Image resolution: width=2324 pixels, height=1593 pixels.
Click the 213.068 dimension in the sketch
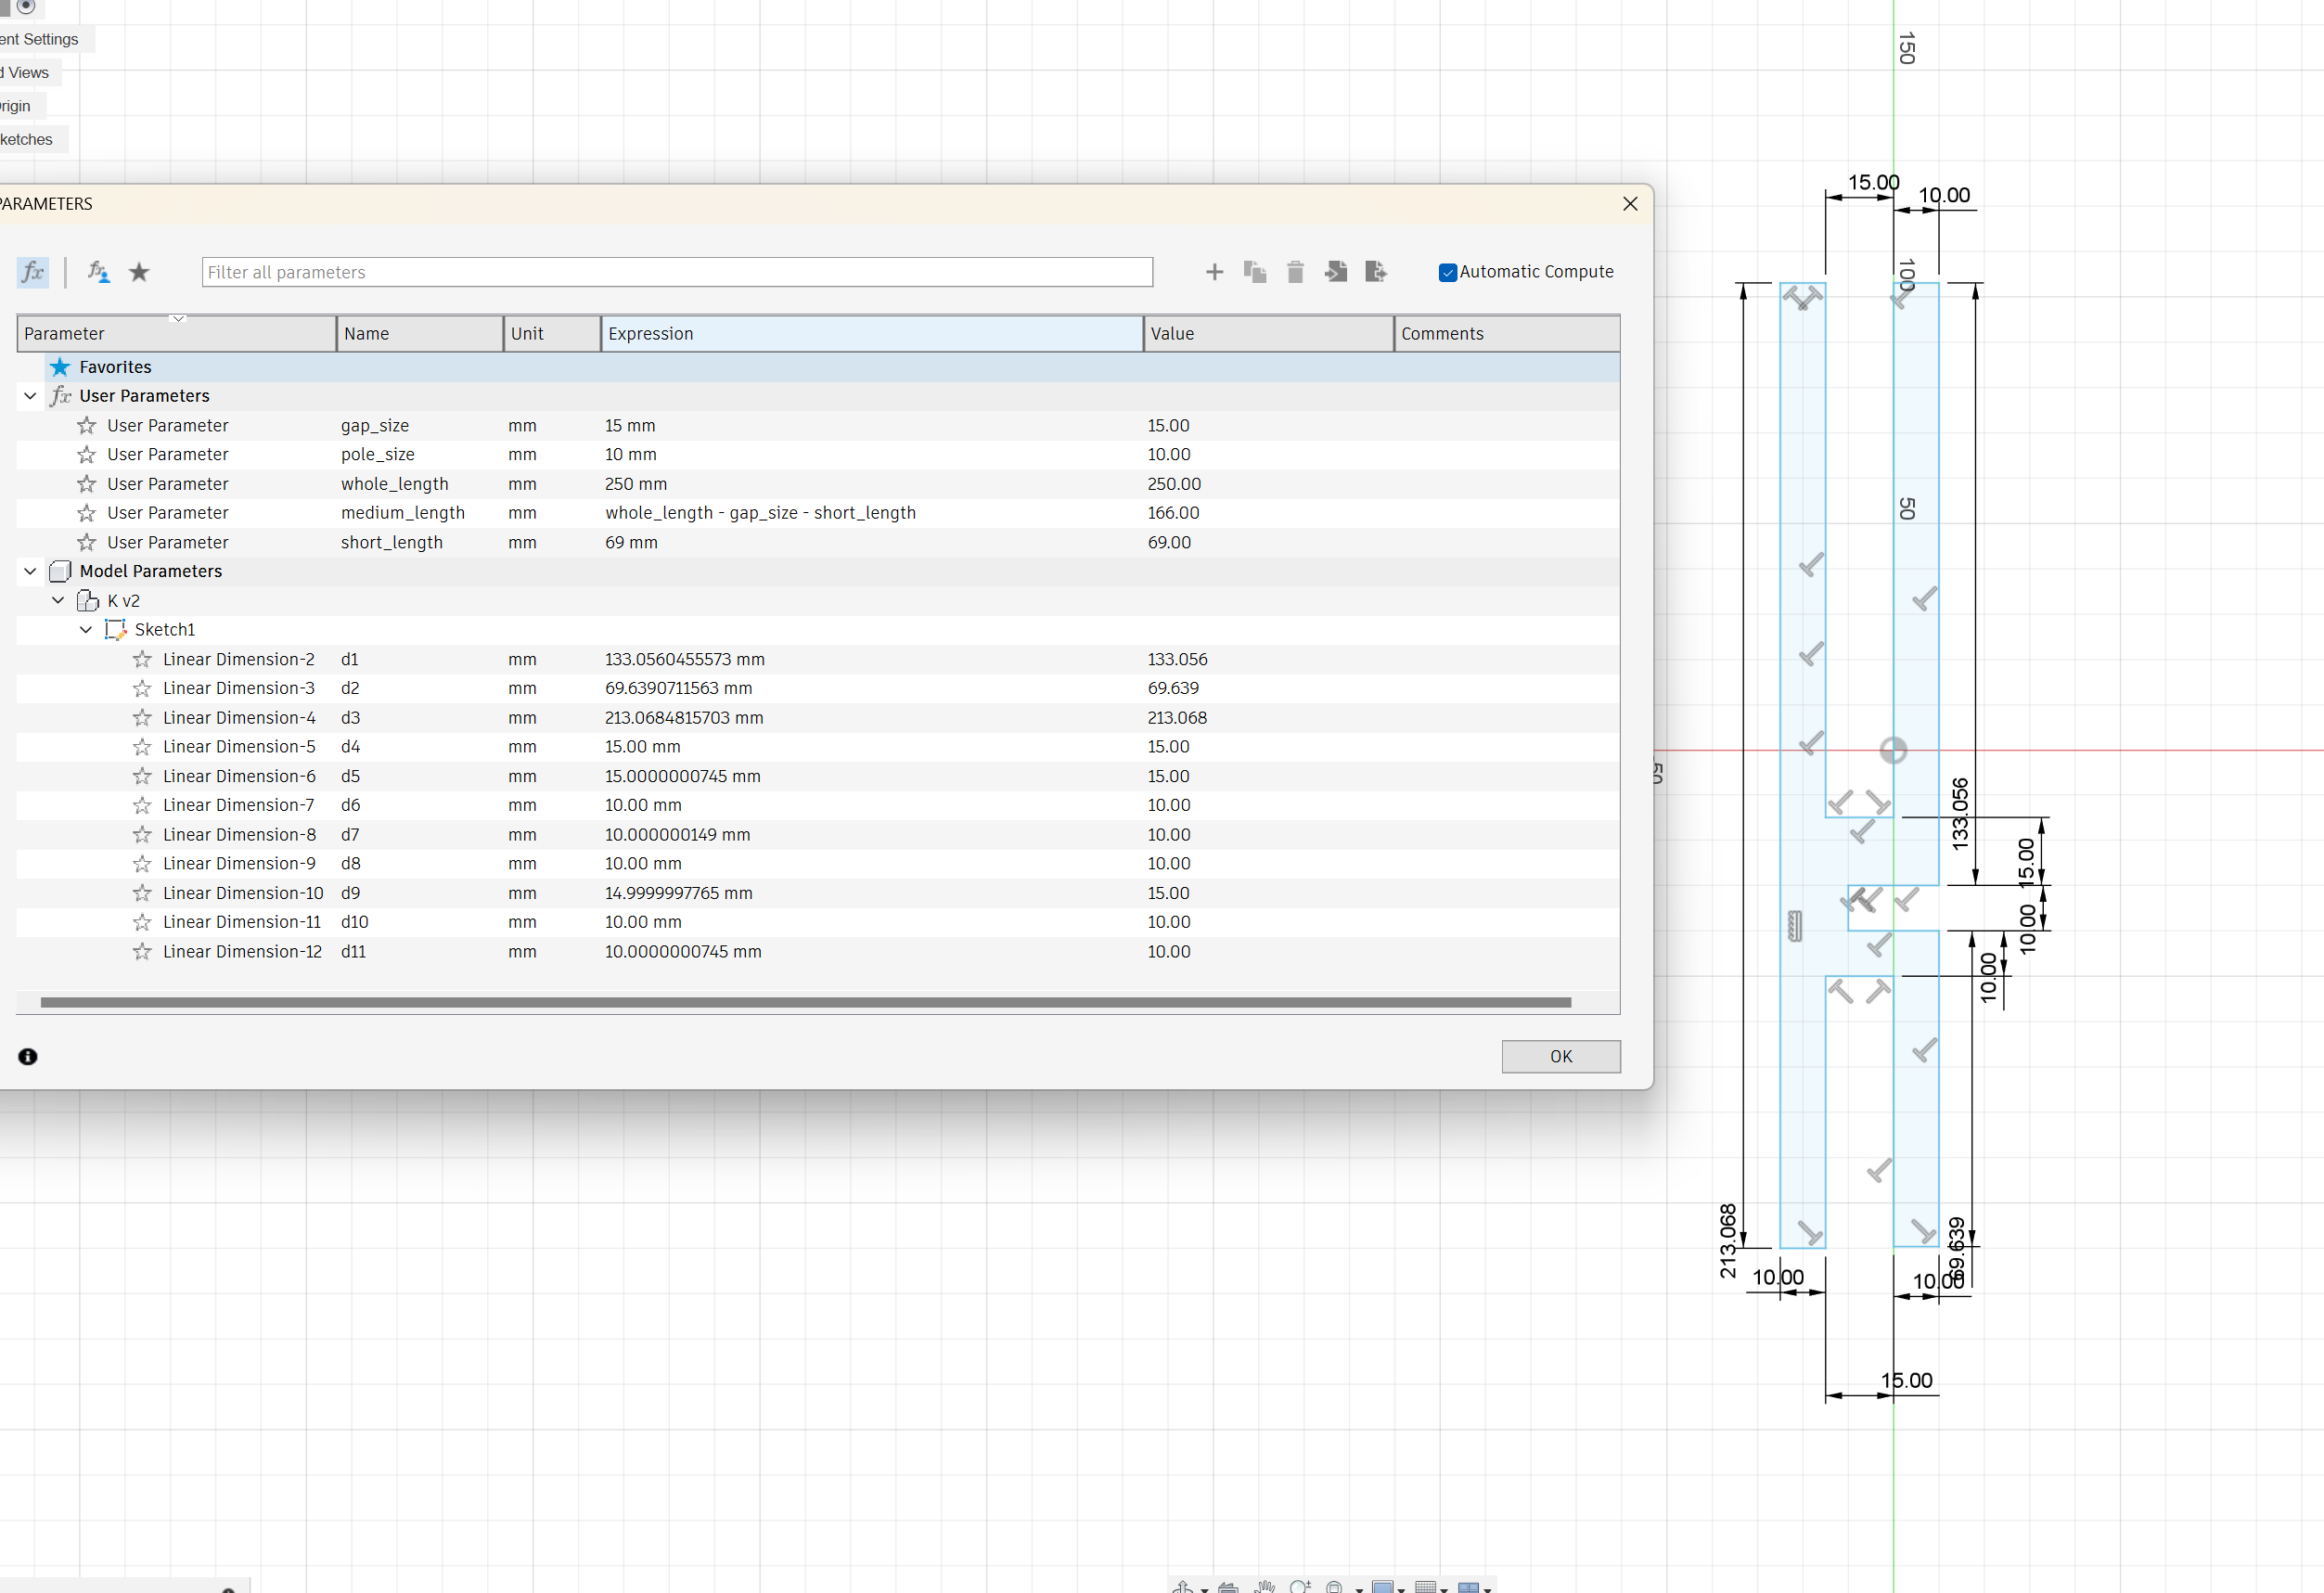tap(1729, 1241)
